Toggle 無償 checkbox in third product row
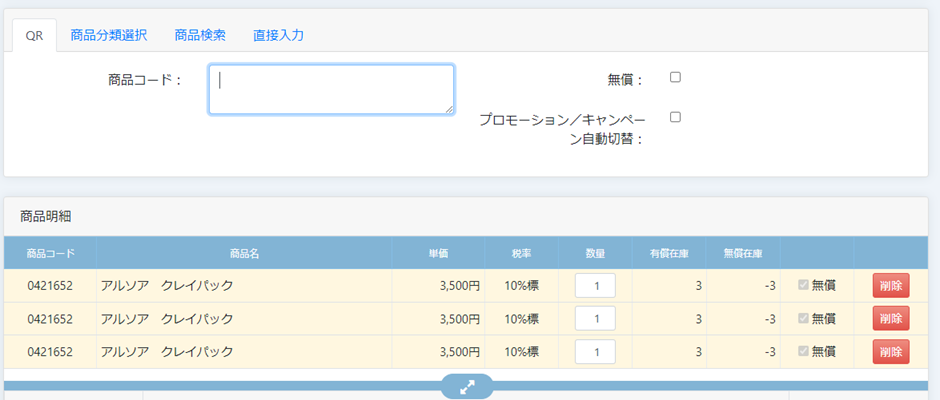This screenshot has height=400, width=940. tap(802, 352)
